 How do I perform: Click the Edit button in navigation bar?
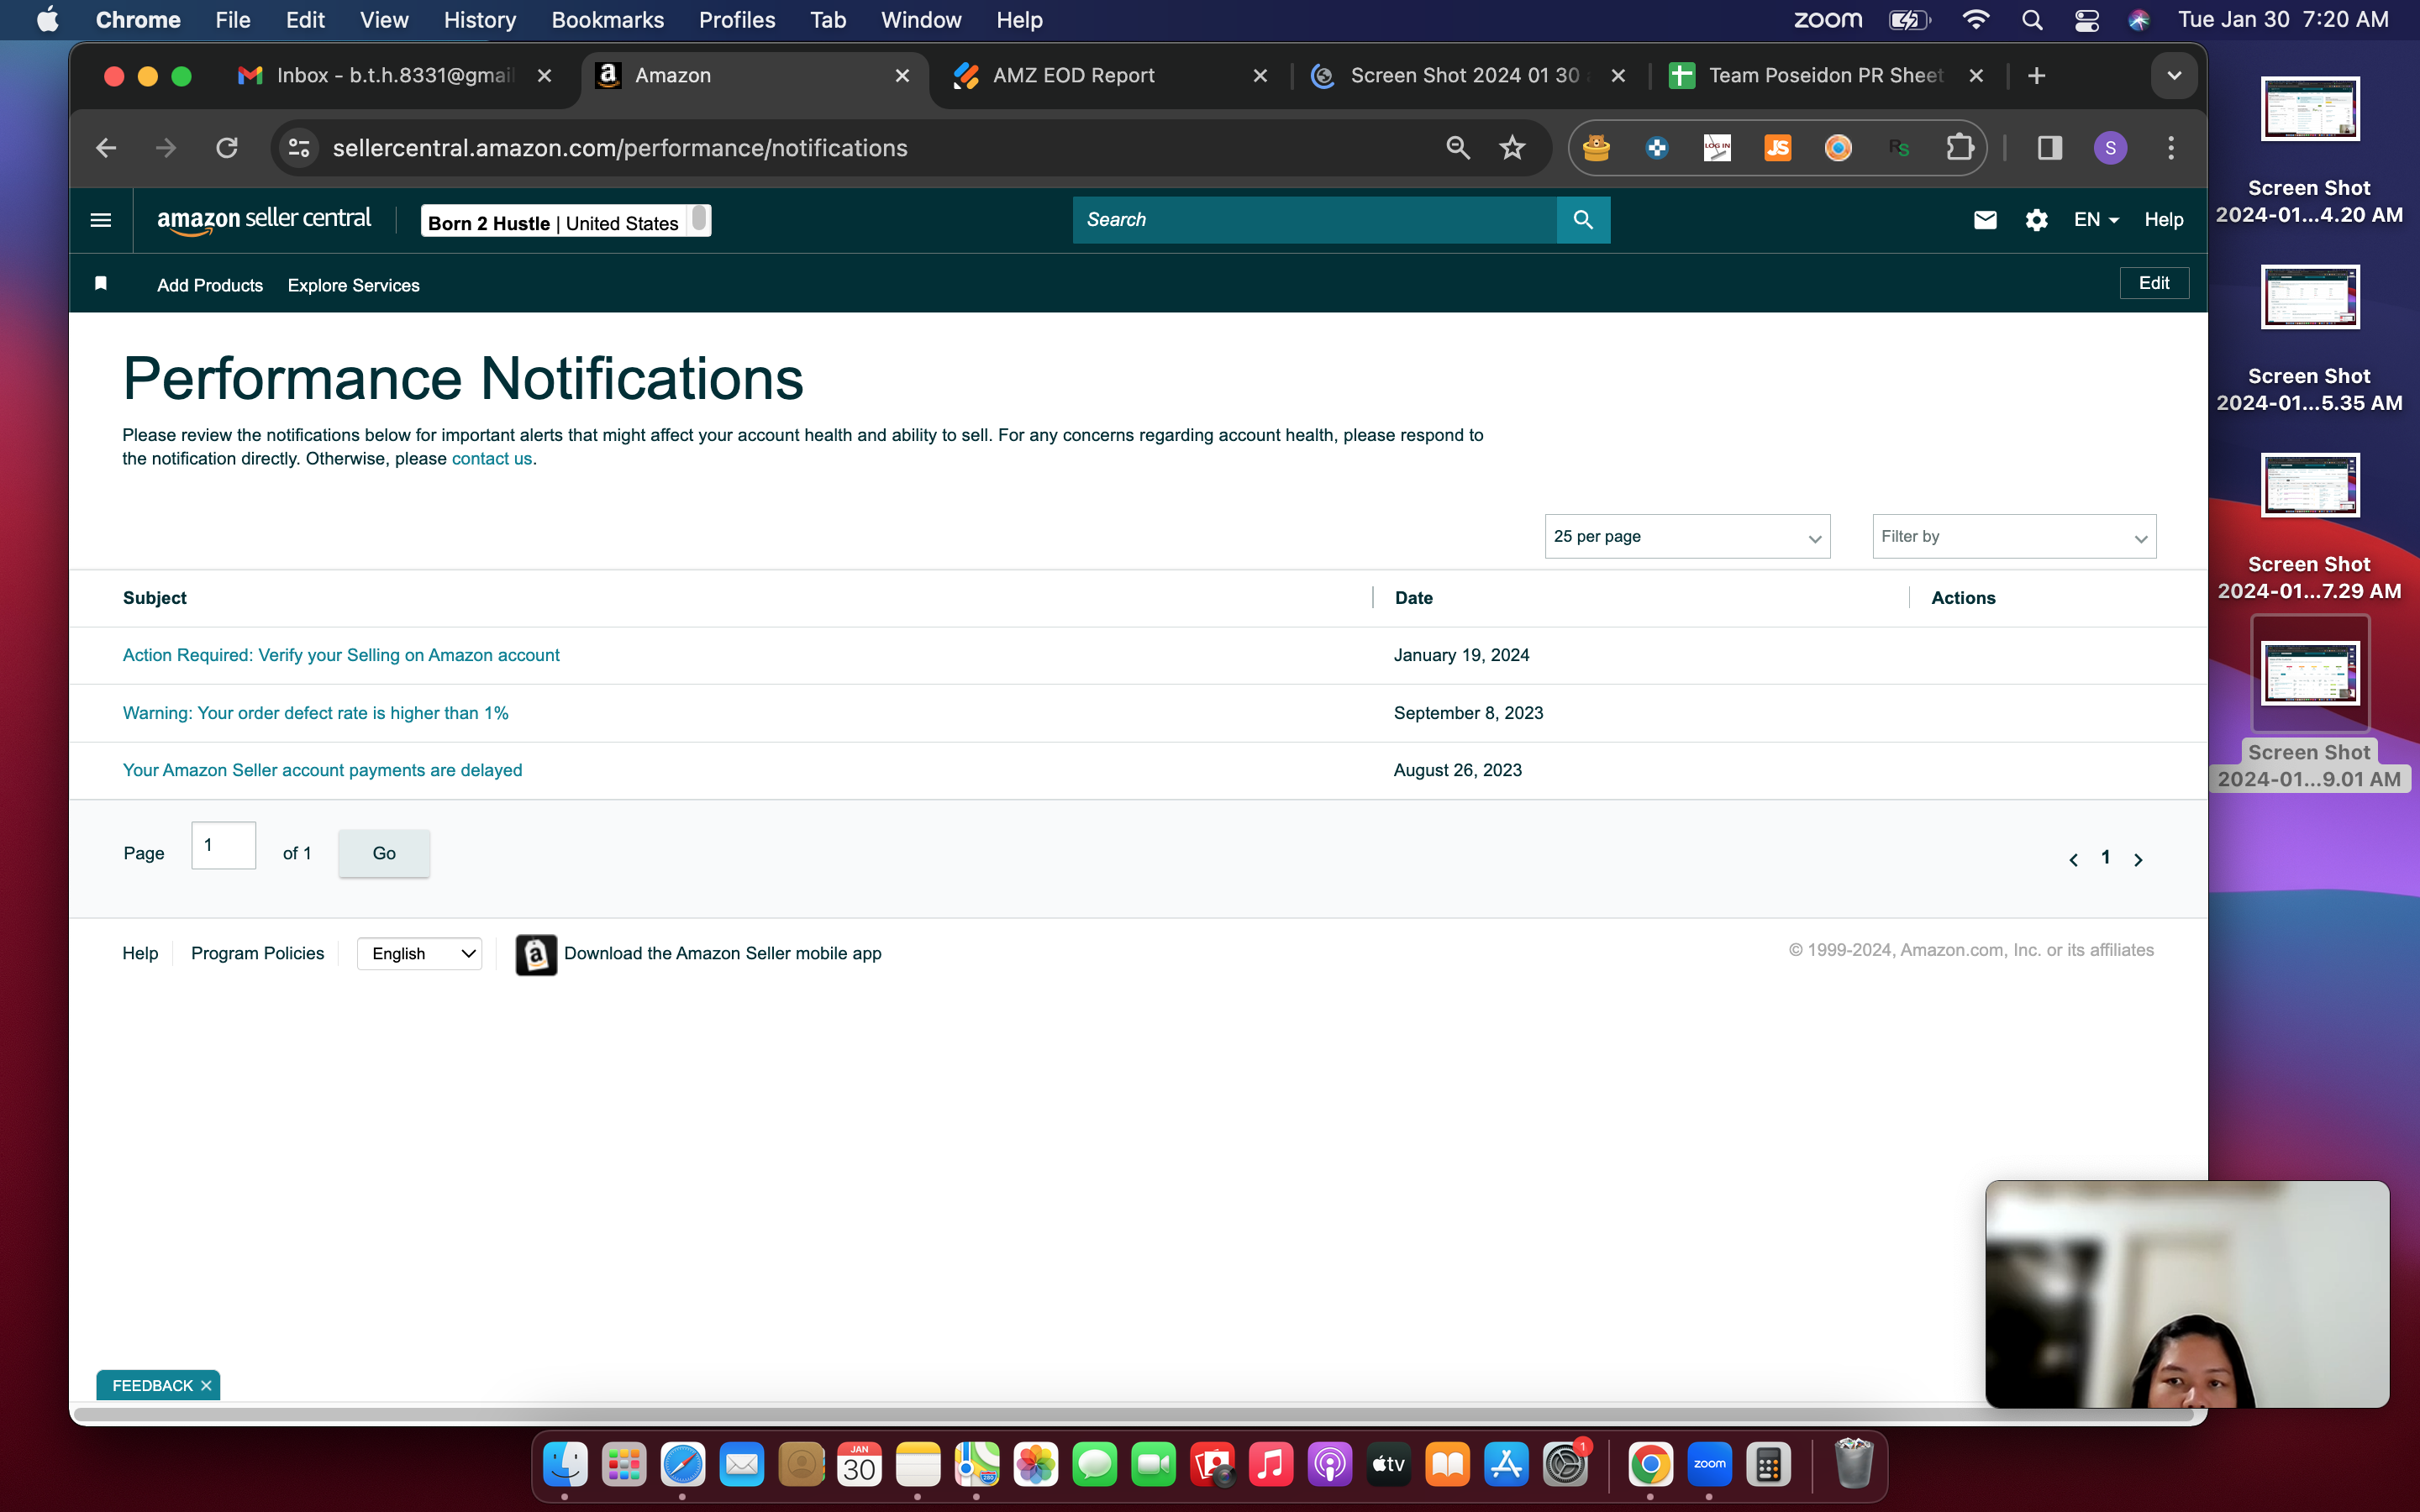coord(2153,283)
